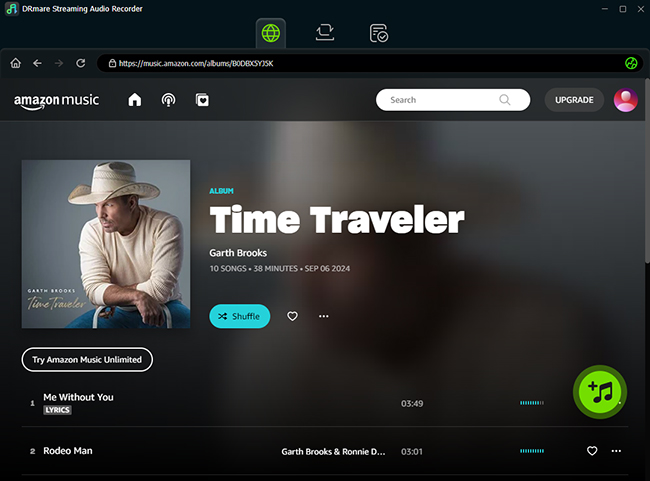Click popularity bar of Rodeo Man
This screenshot has height=481, width=650.
point(532,451)
